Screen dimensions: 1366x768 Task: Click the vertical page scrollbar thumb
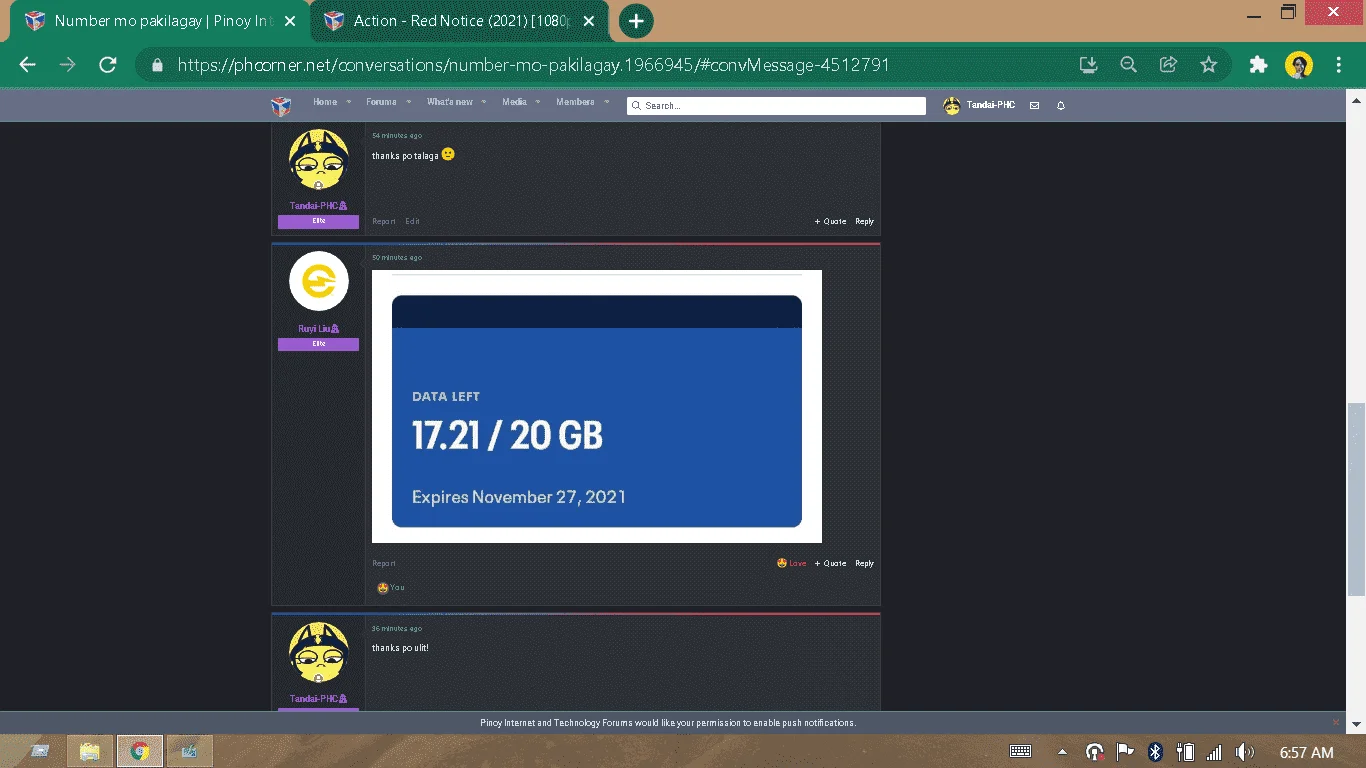tap(1356, 498)
